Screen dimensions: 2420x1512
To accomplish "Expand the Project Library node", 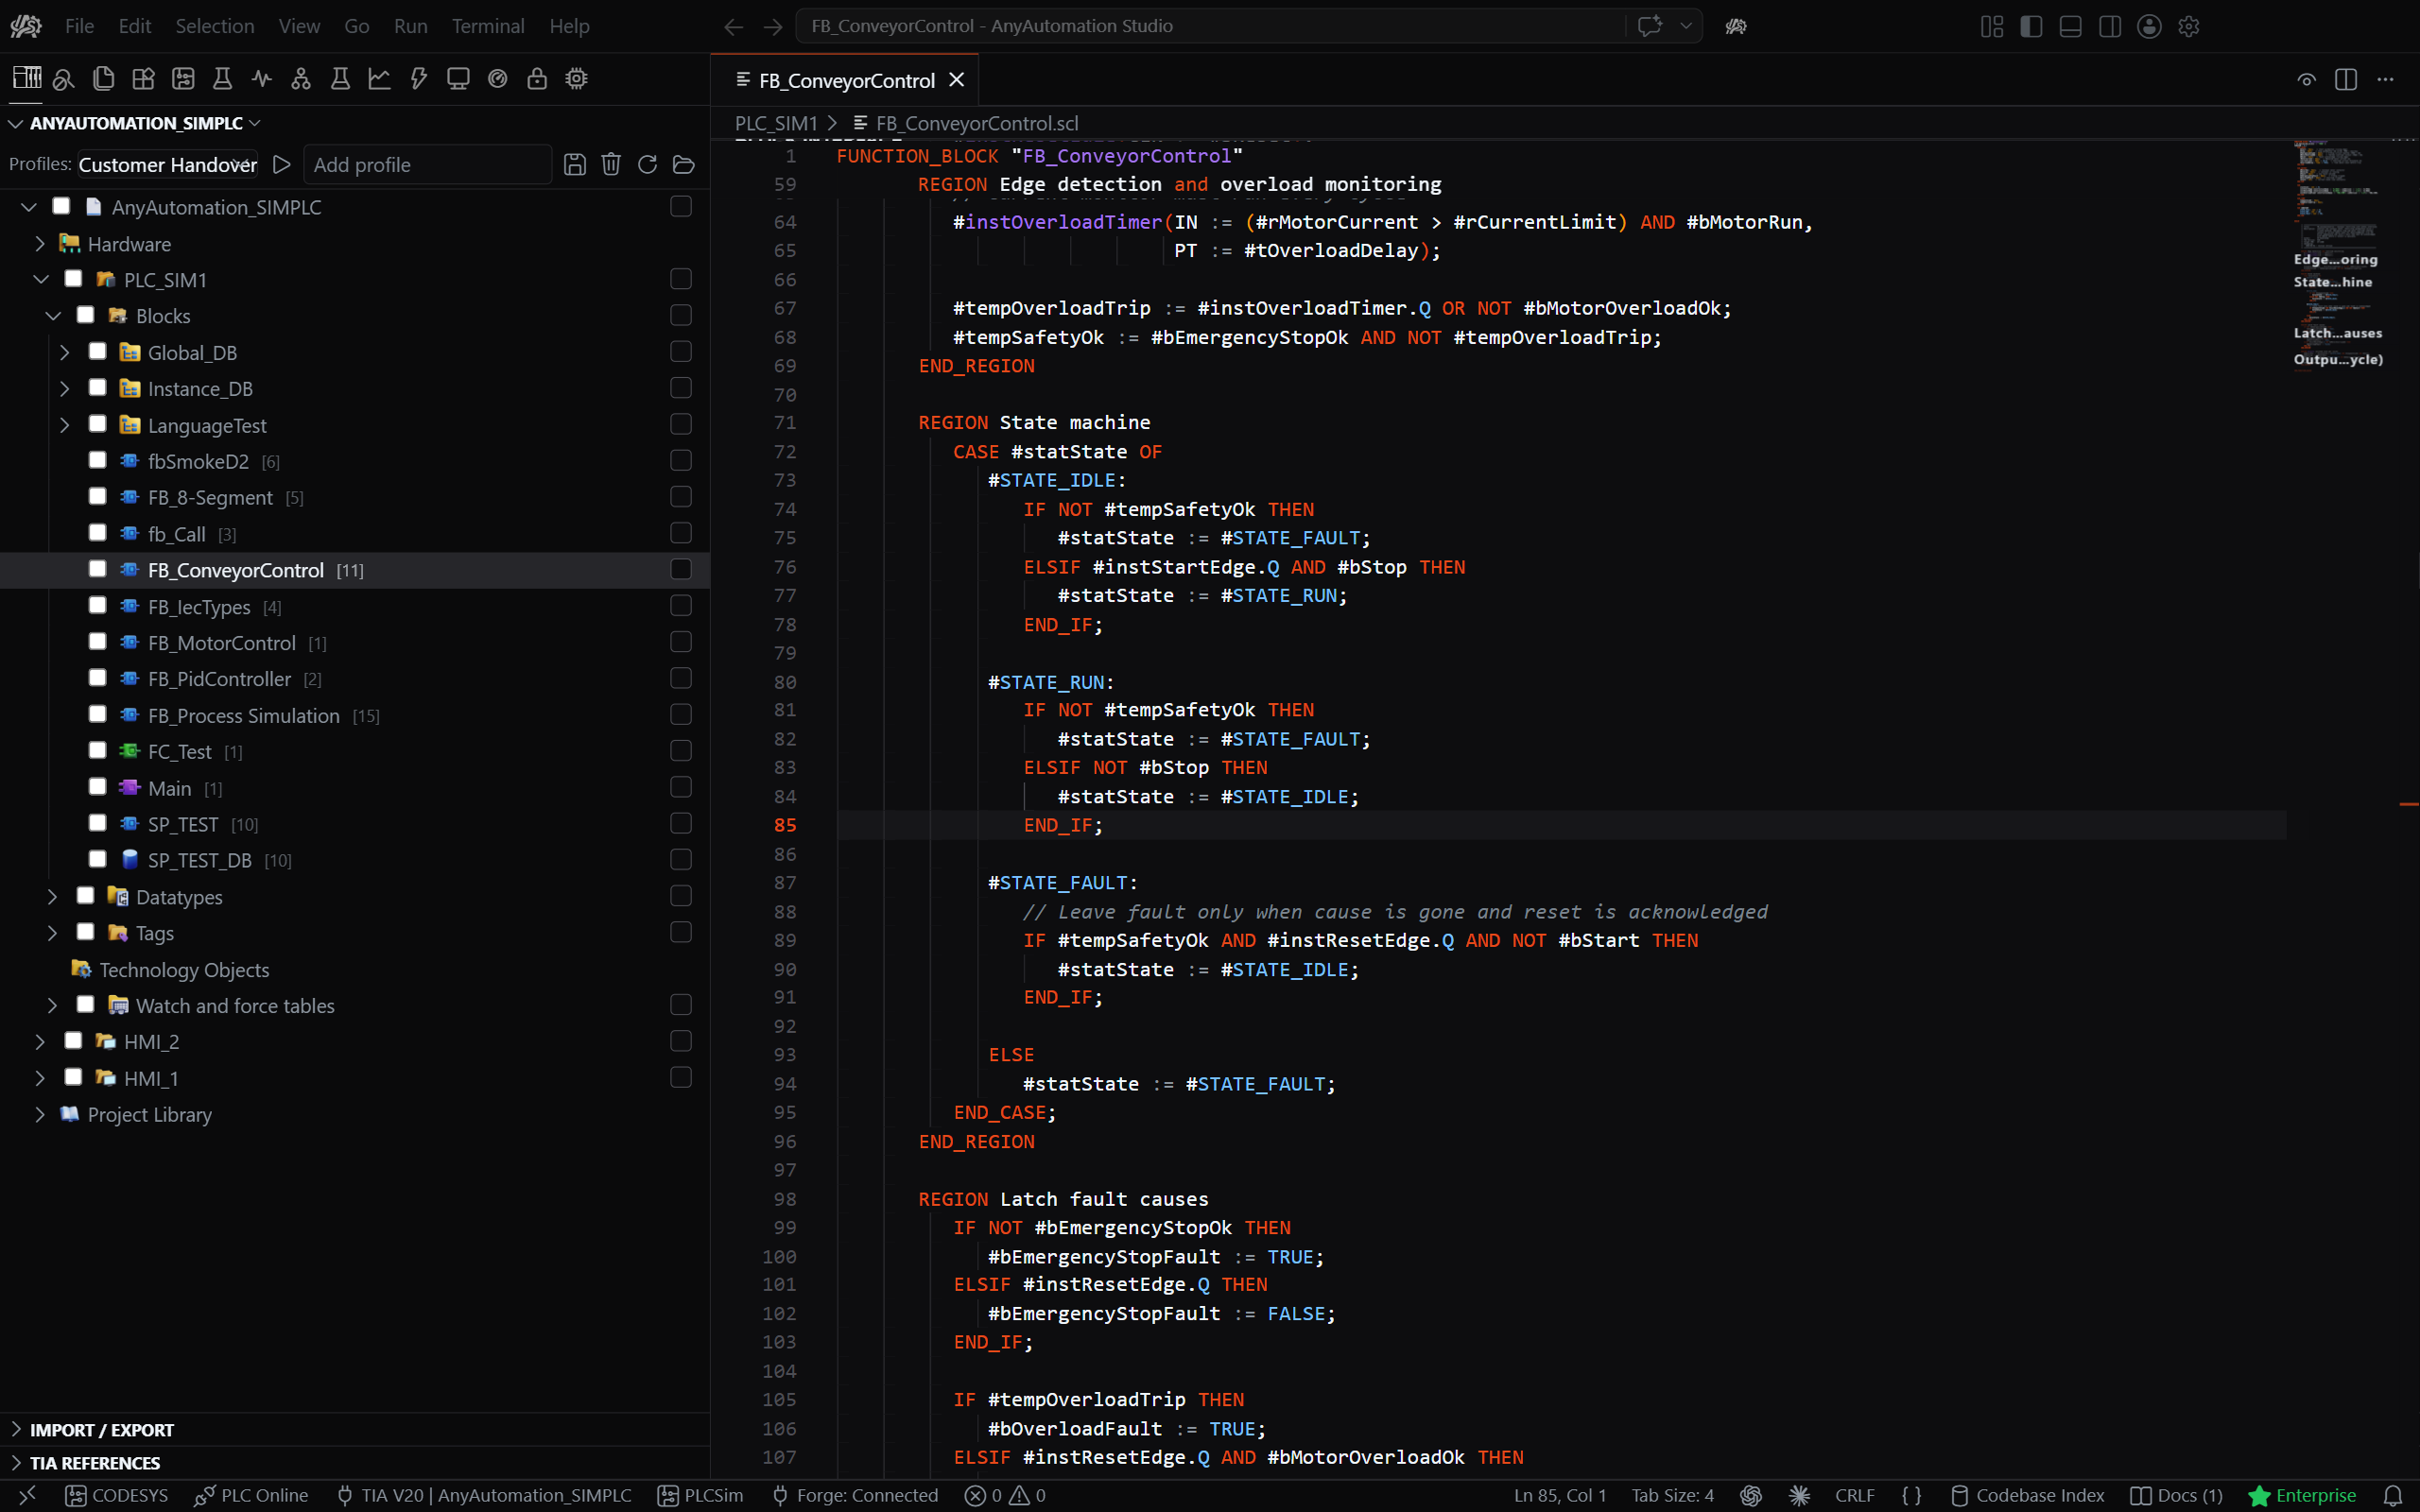I will 40,1114.
